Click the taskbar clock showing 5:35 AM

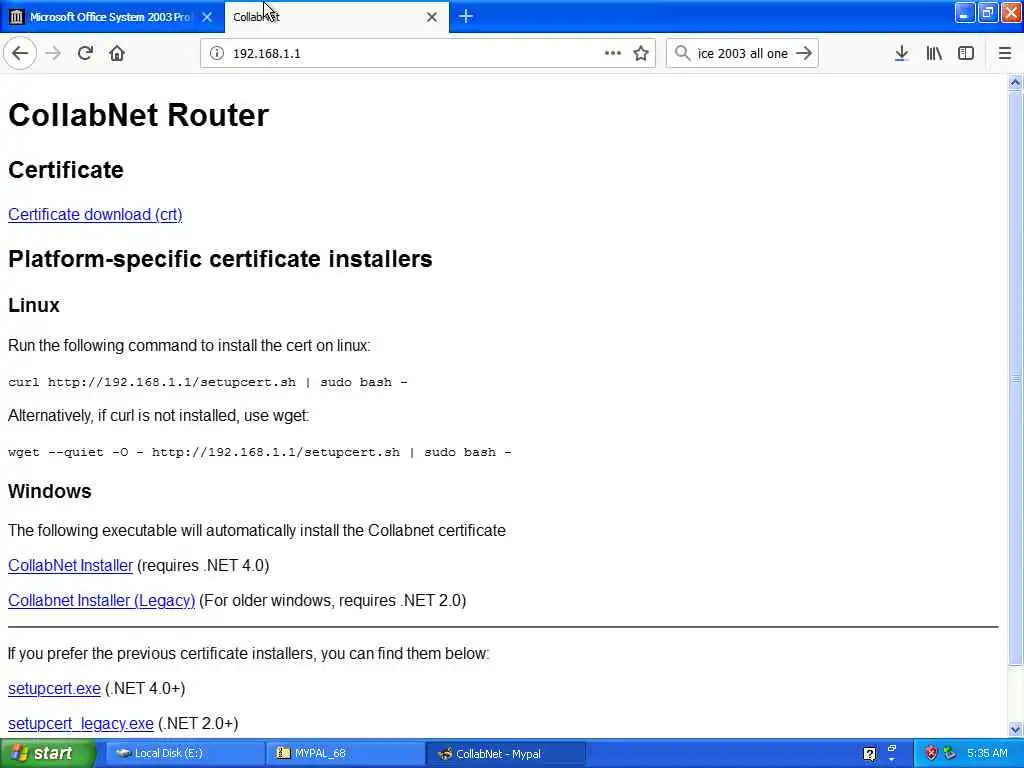coord(987,754)
